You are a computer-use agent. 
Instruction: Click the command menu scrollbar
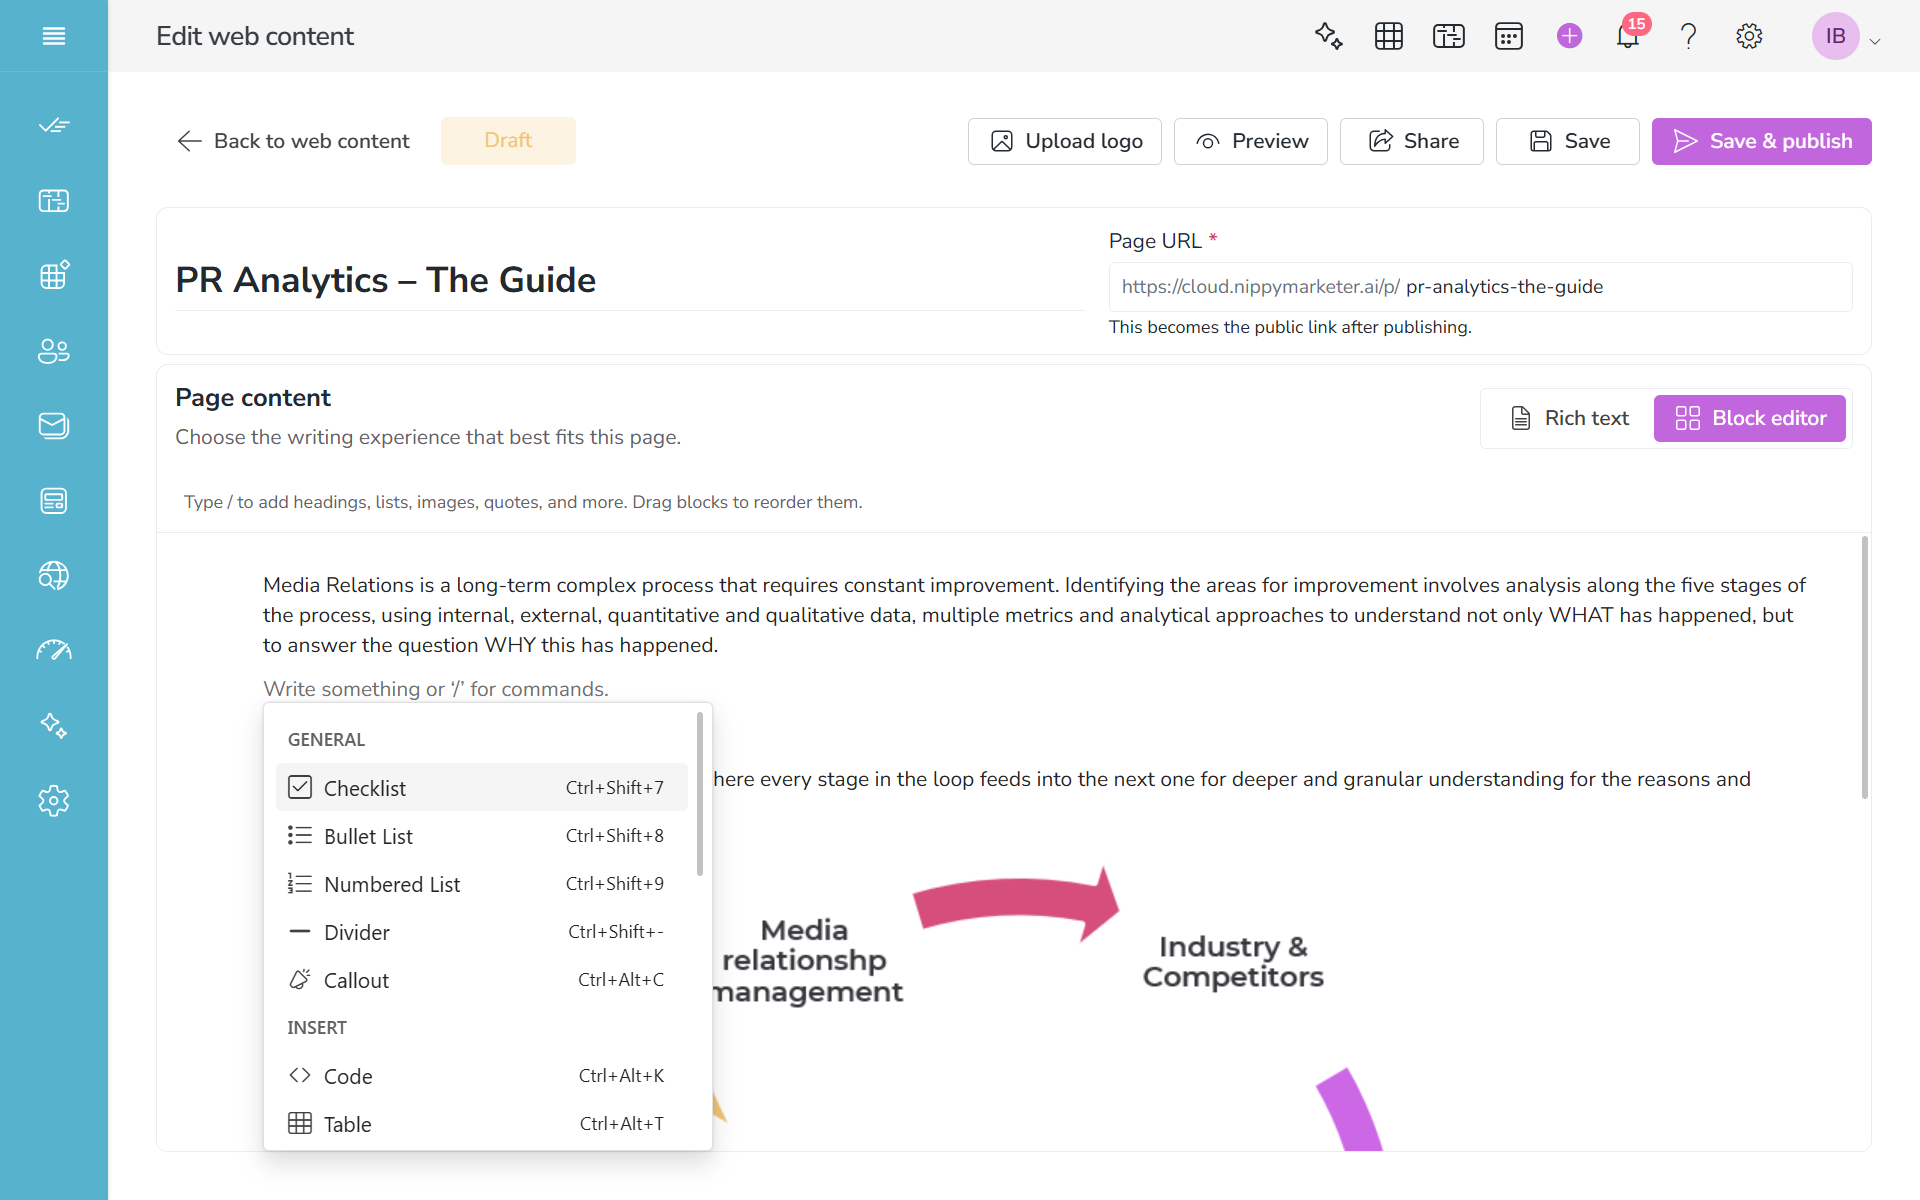(700, 794)
